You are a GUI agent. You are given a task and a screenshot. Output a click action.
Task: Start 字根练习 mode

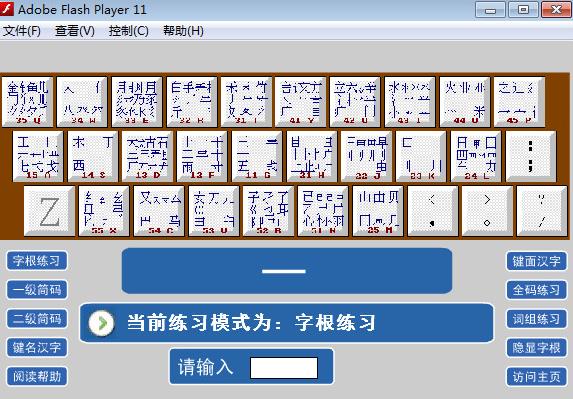(37, 261)
